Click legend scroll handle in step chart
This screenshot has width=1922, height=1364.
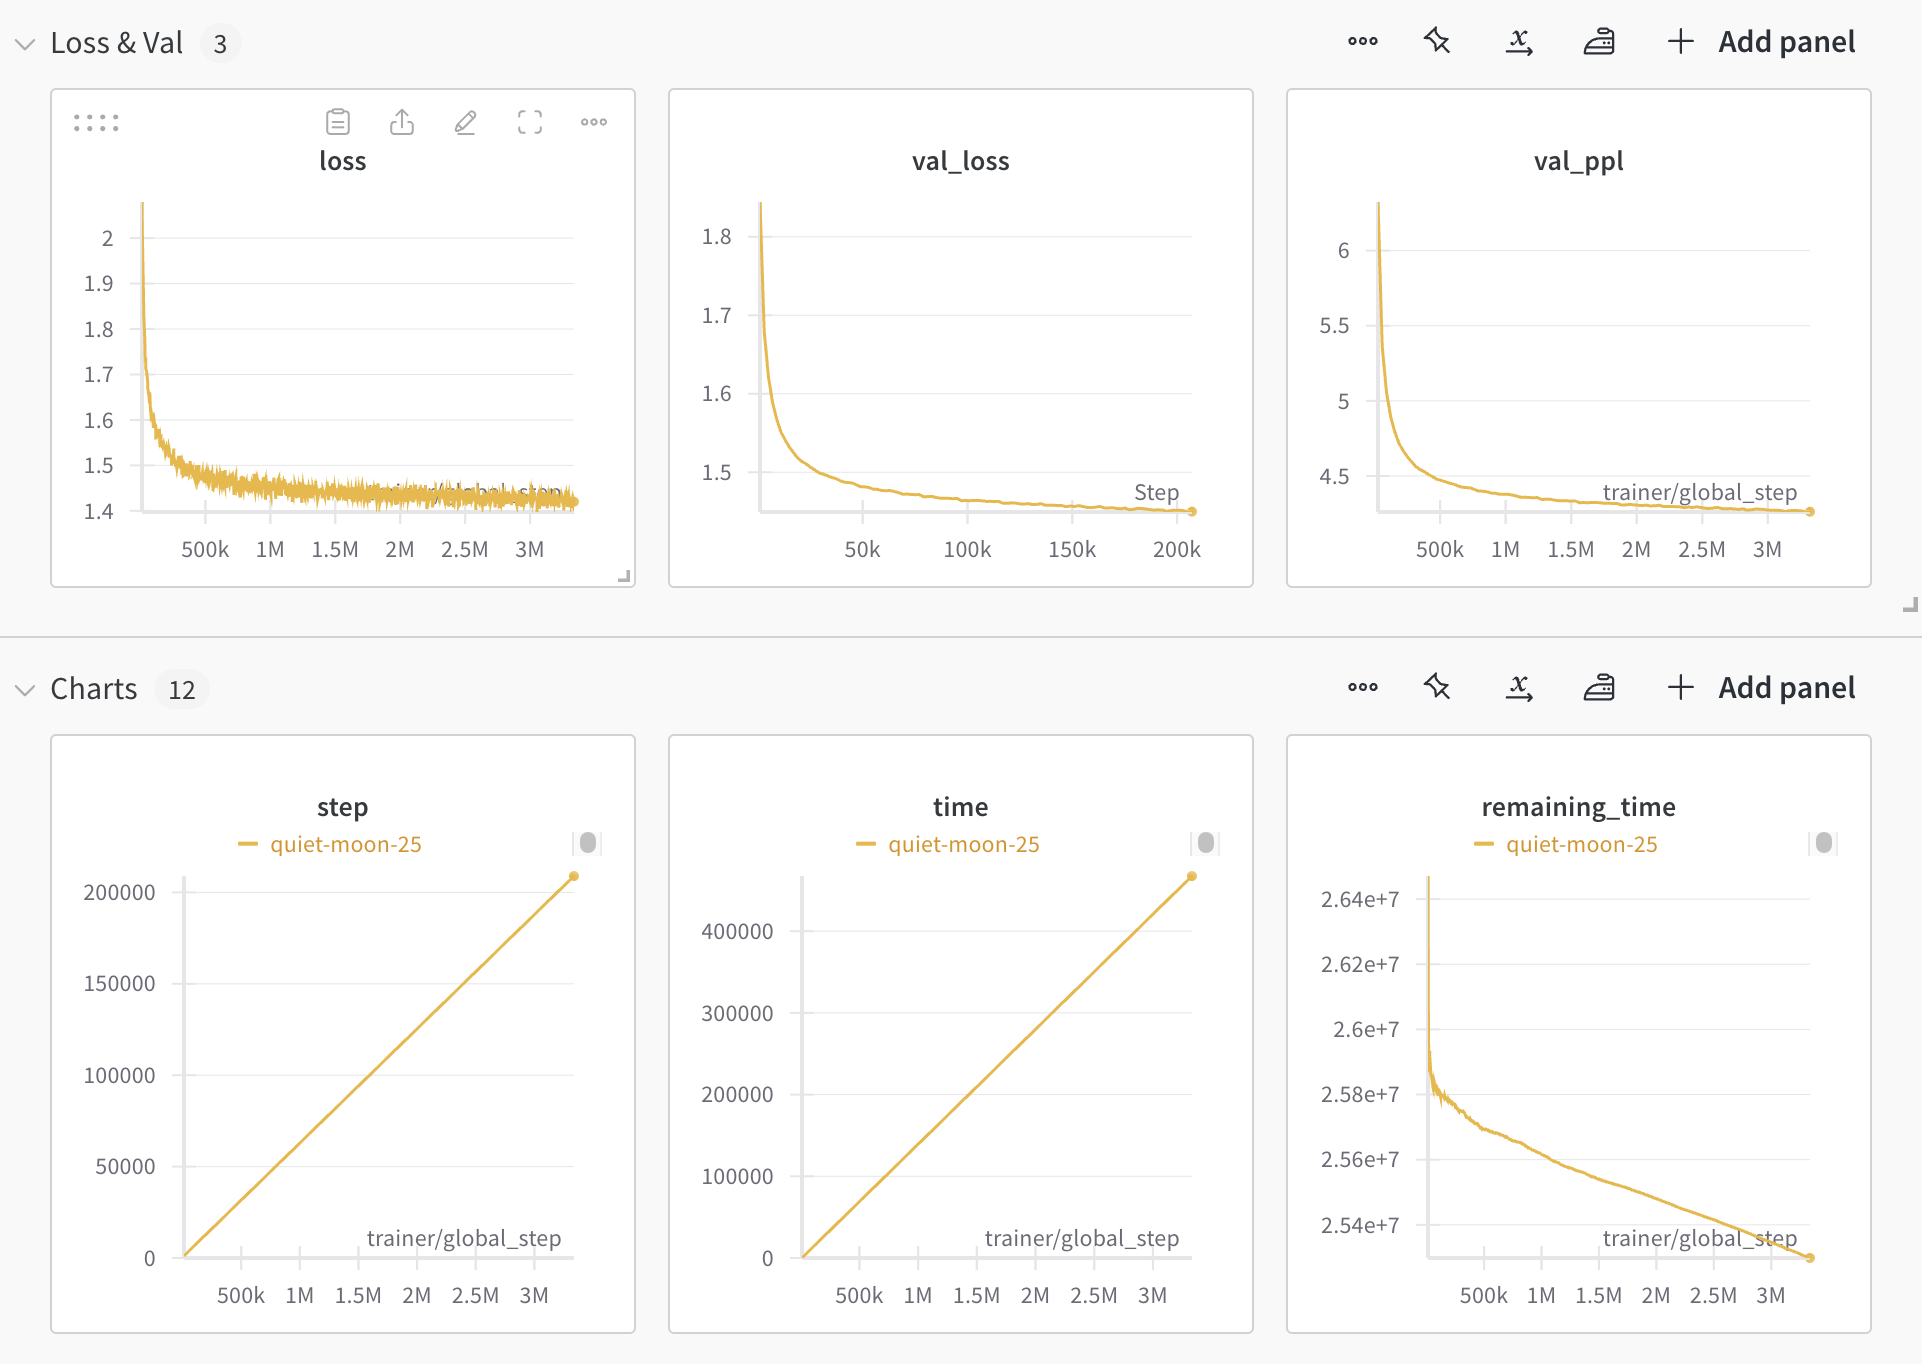588,843
